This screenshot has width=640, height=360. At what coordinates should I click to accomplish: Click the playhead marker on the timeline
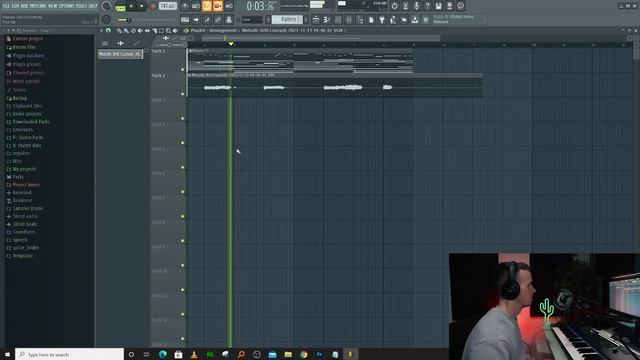tap(231, 44)
